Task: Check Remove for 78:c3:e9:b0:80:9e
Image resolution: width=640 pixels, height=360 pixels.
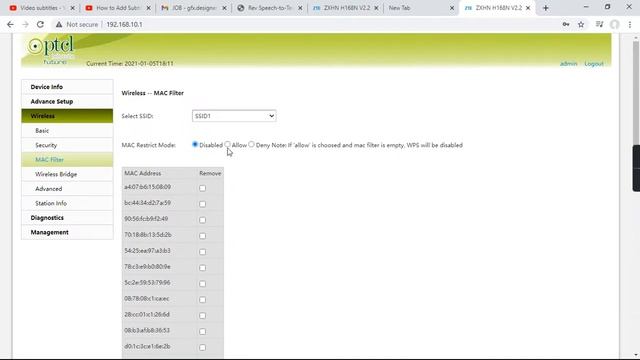Action: 202,268
